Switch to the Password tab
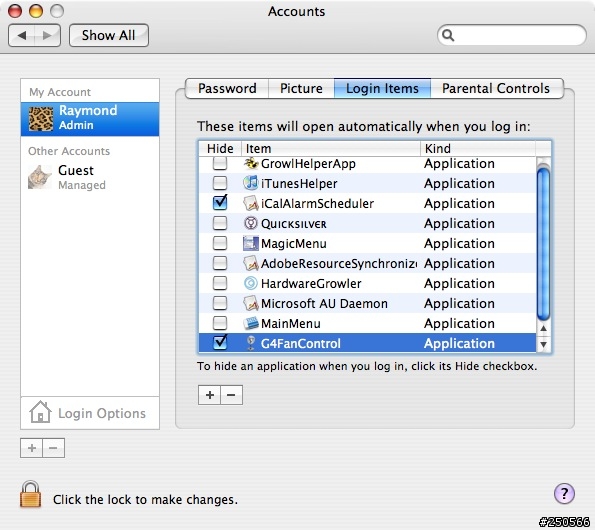Screen dimensions: 595x530 pyautogui.click(x=227, y=88)
